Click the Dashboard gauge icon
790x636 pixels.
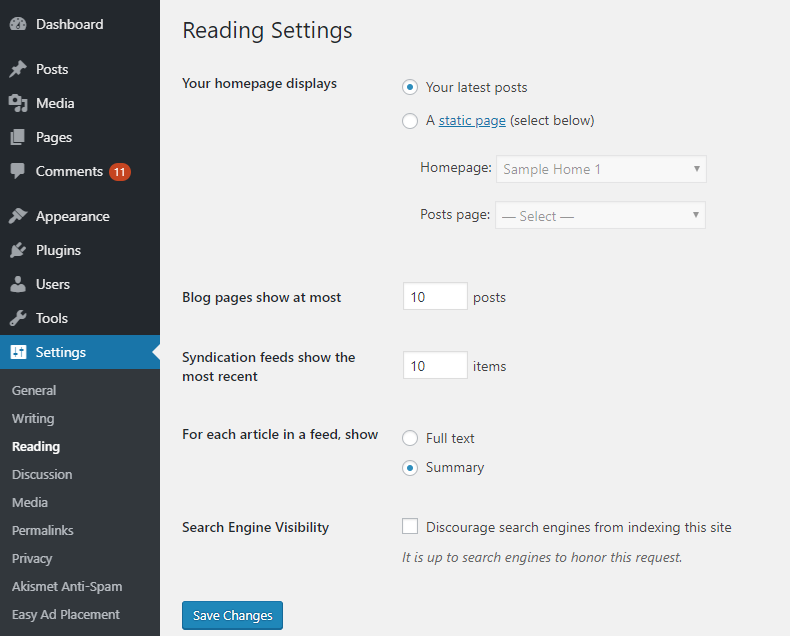coord(18,24)
